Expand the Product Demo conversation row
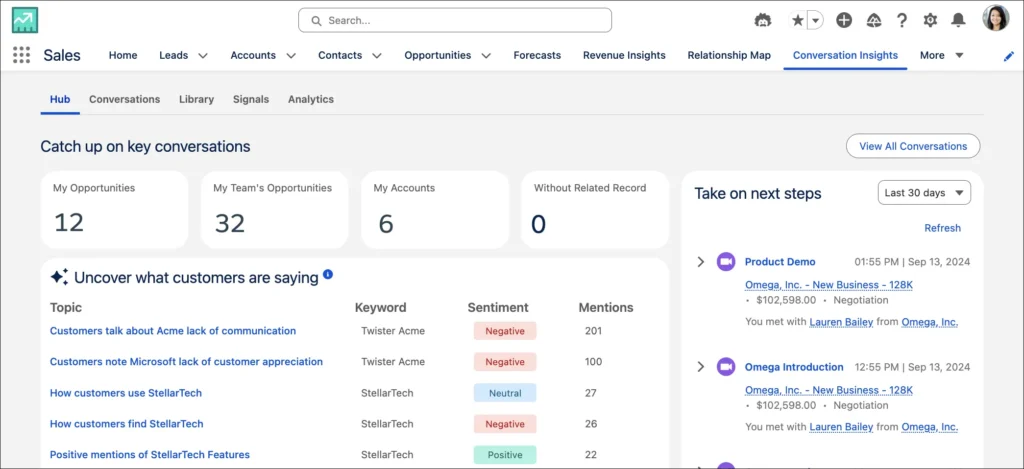Screen dimensions: 1024x469 click(701, 261)
